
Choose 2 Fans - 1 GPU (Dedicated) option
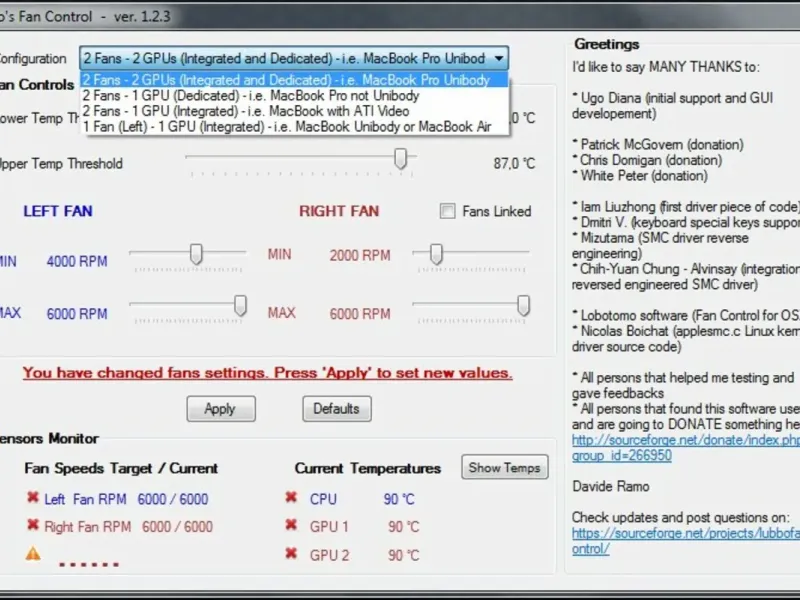[294, 95]
